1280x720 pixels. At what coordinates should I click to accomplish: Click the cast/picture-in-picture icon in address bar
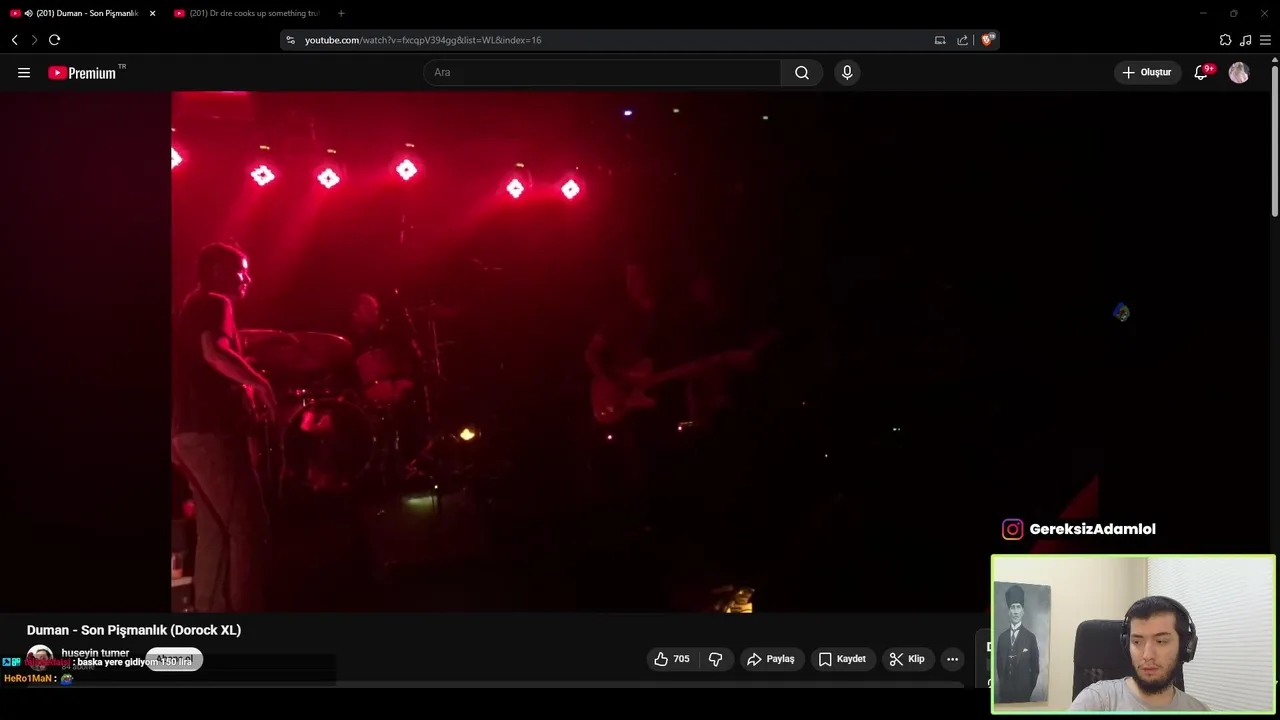(x=940, y=40)
